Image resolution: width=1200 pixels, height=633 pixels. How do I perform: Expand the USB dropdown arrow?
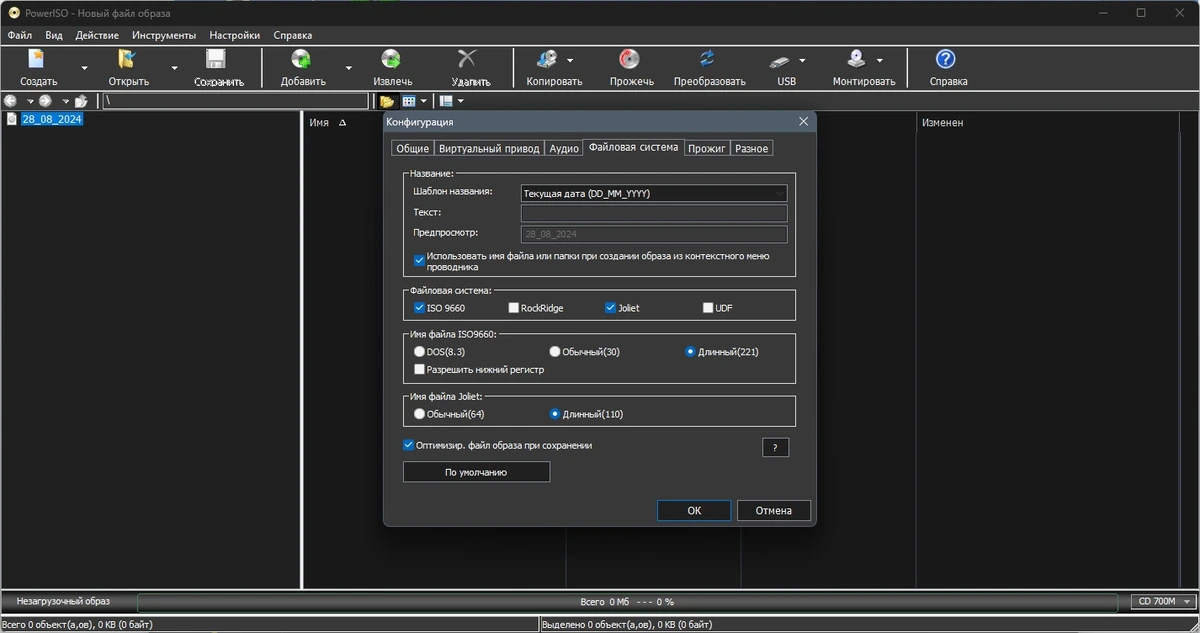pos(802,60)
